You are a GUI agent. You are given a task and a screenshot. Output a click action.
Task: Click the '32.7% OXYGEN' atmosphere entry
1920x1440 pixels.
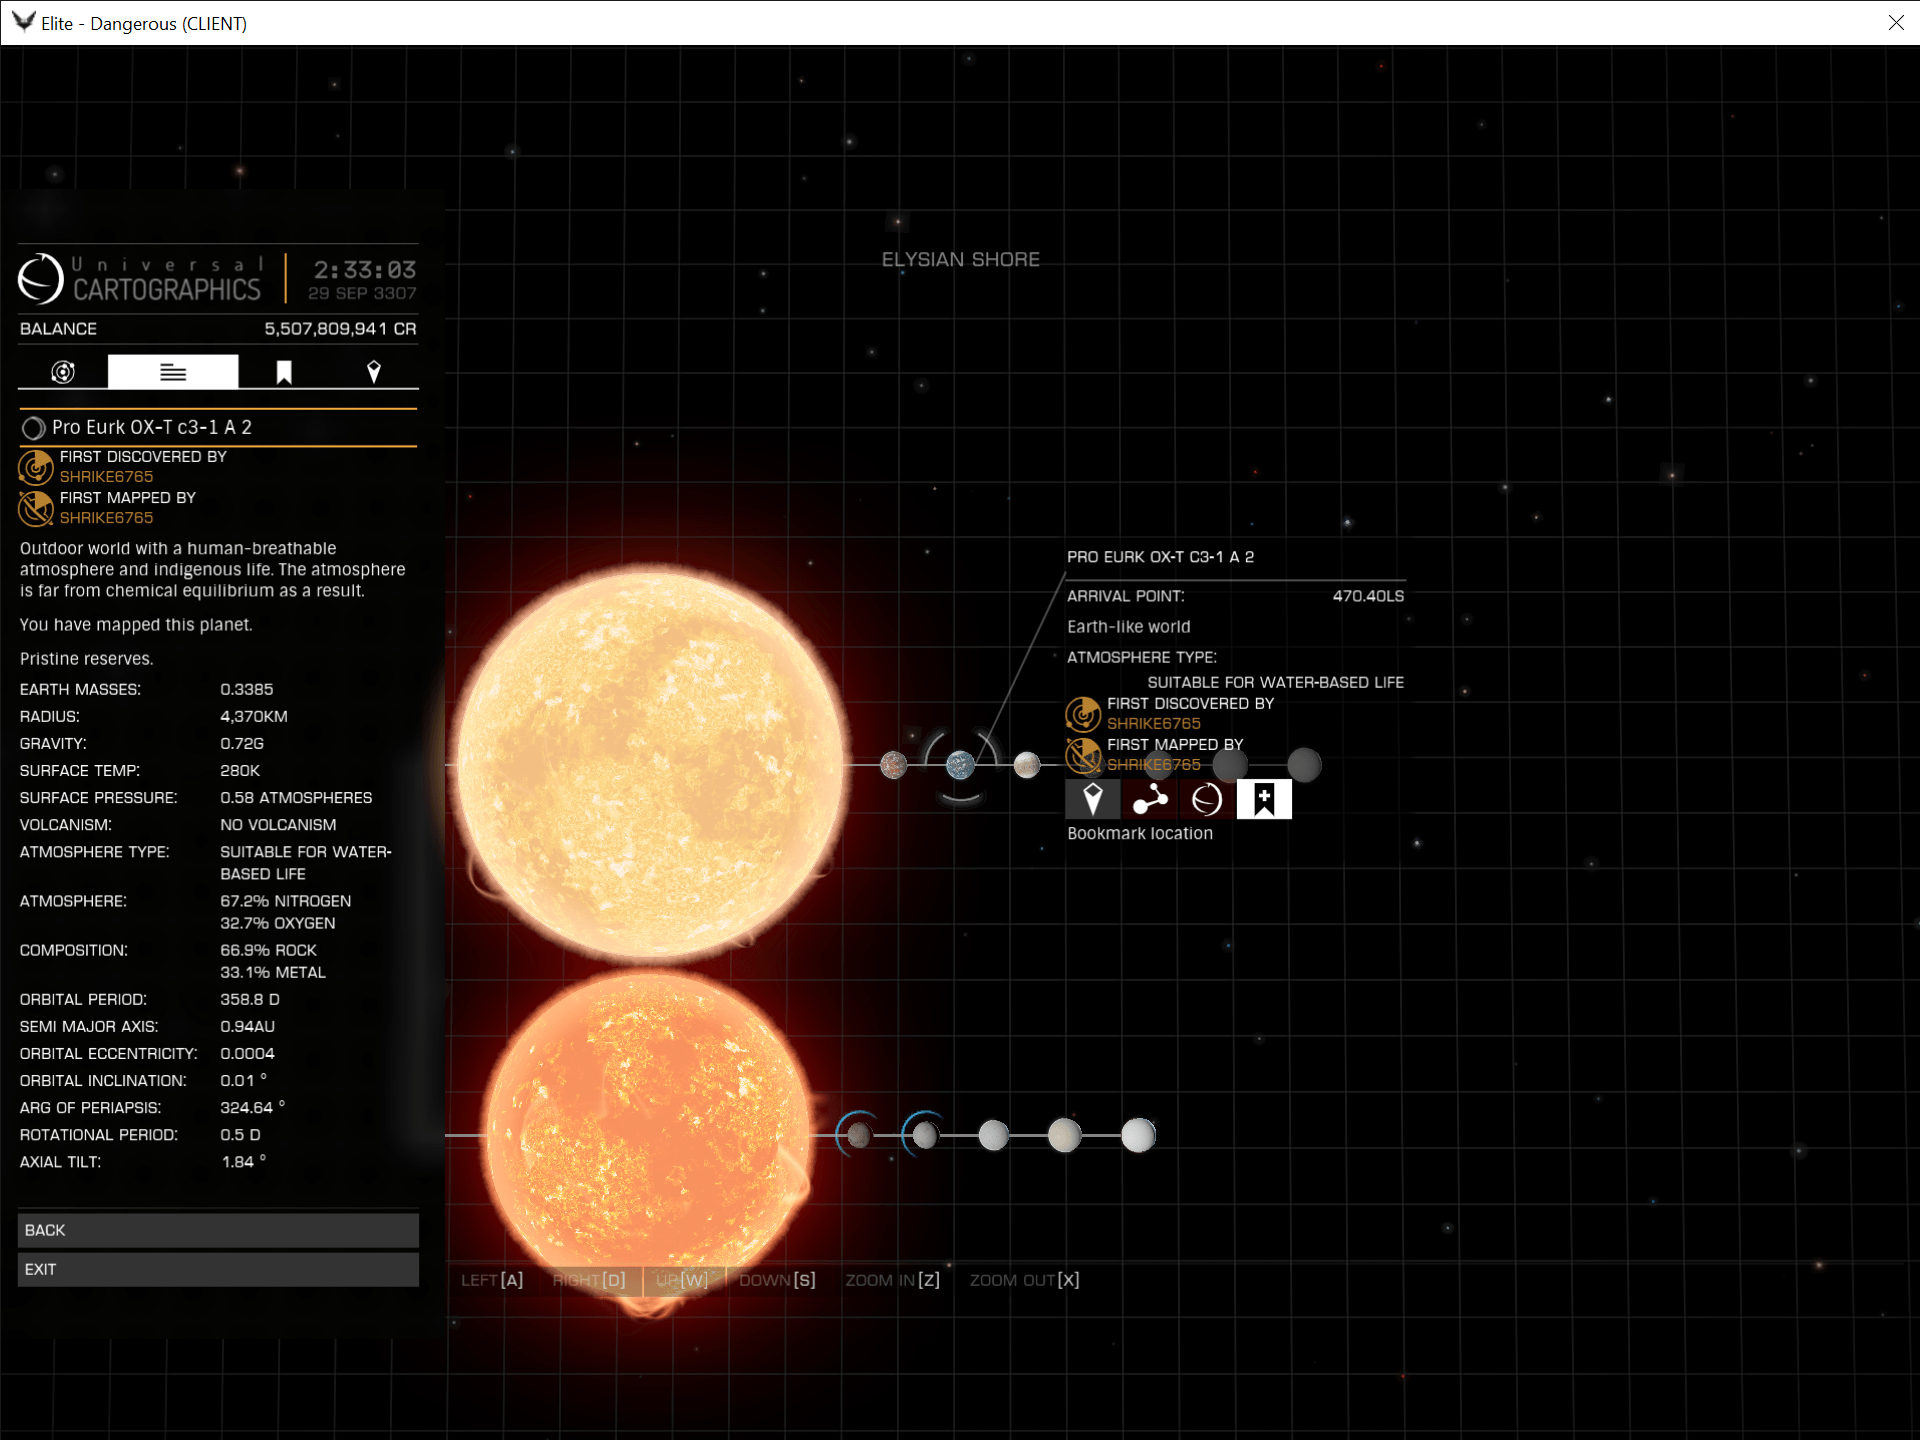278,923
